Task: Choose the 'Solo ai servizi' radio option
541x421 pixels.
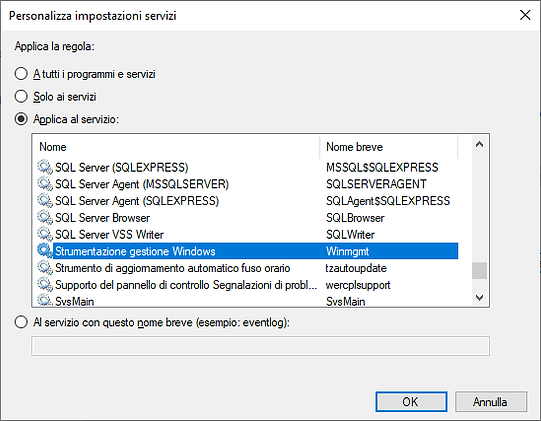Action: point(21,97)
